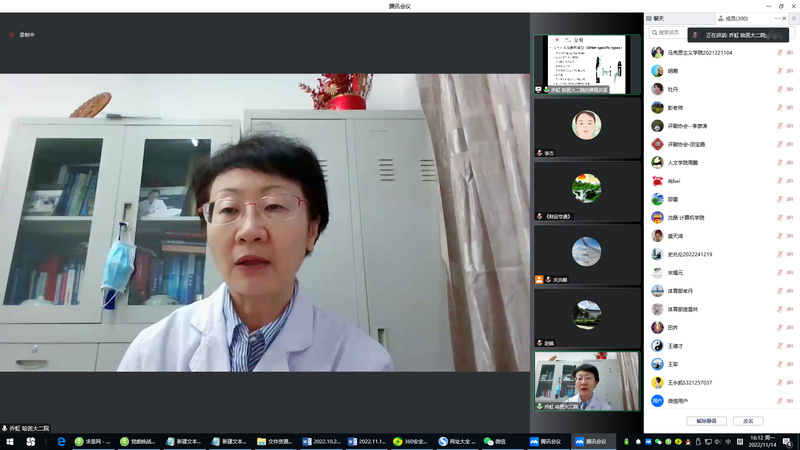This screenshot has width=800, height=450.
Task: Switch to the 聊天 chat tab
Action: (x=664, y=18)
